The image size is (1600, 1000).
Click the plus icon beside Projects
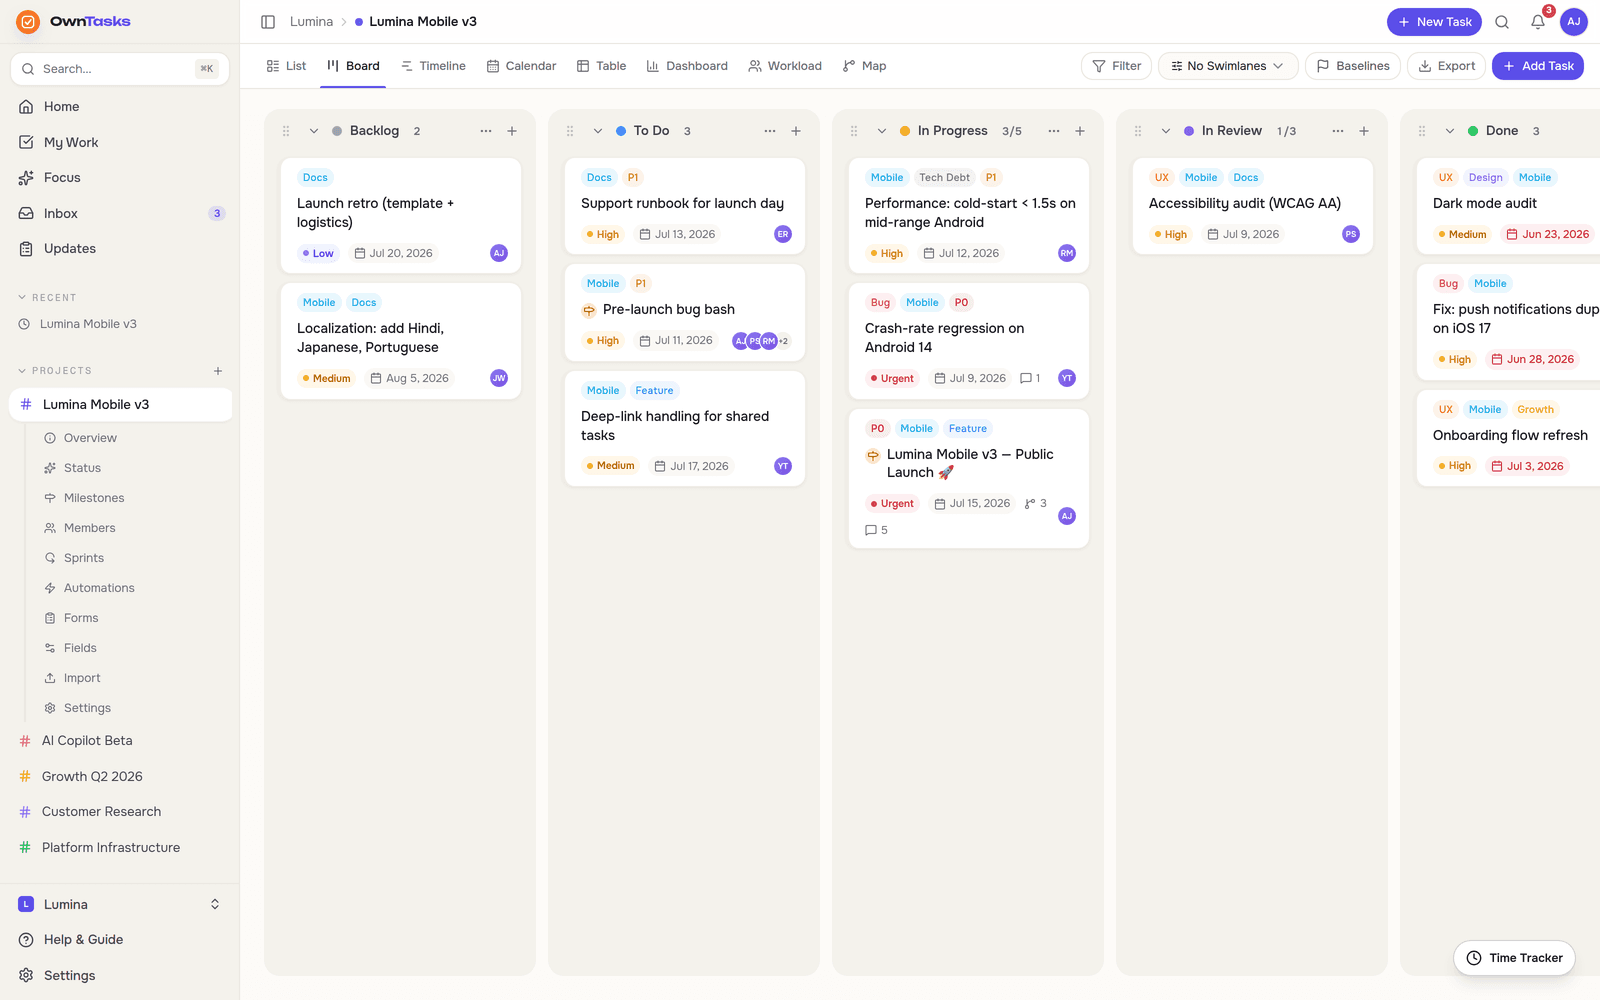click(x=218, y=371)
